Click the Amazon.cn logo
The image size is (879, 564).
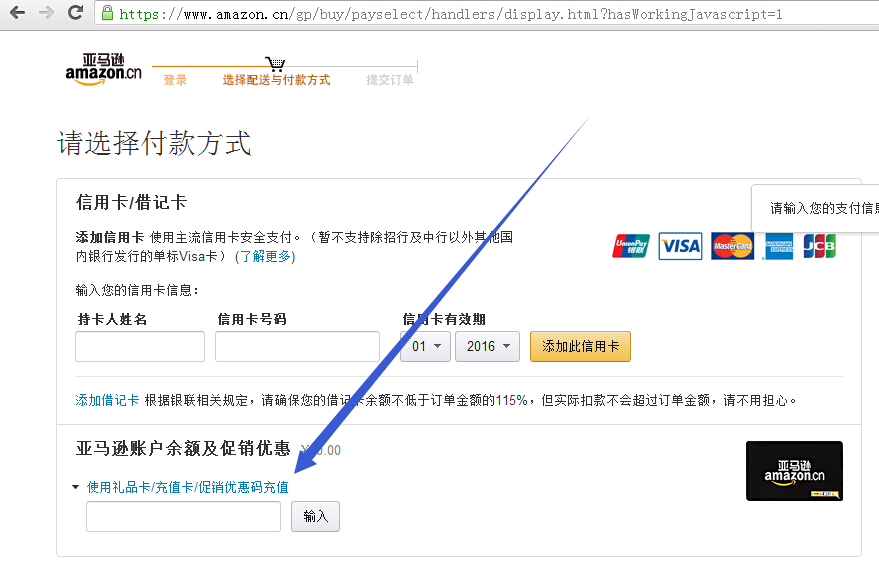pos(104,70)
